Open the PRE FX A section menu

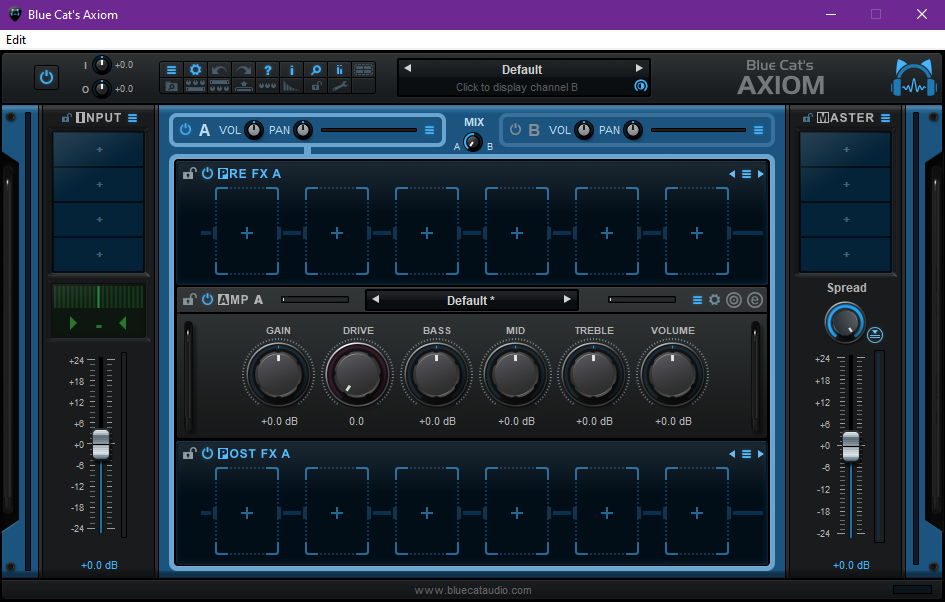point(746,174)
